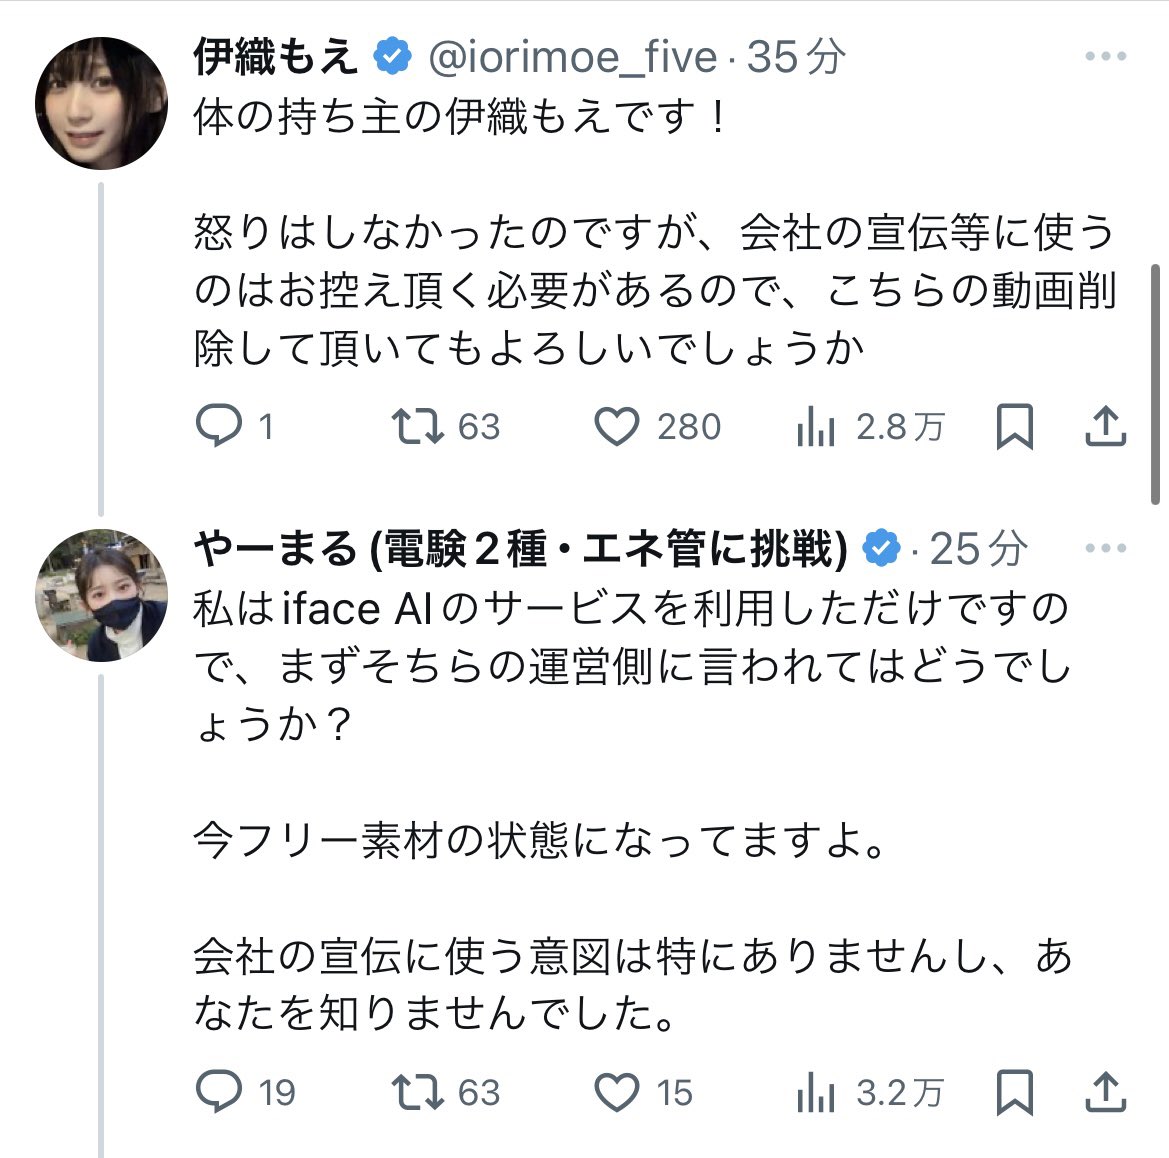The width and height of the screenshot is (1169, 1158).
Task: Open やーまる's profile avatar
Action: coord(101,595)
